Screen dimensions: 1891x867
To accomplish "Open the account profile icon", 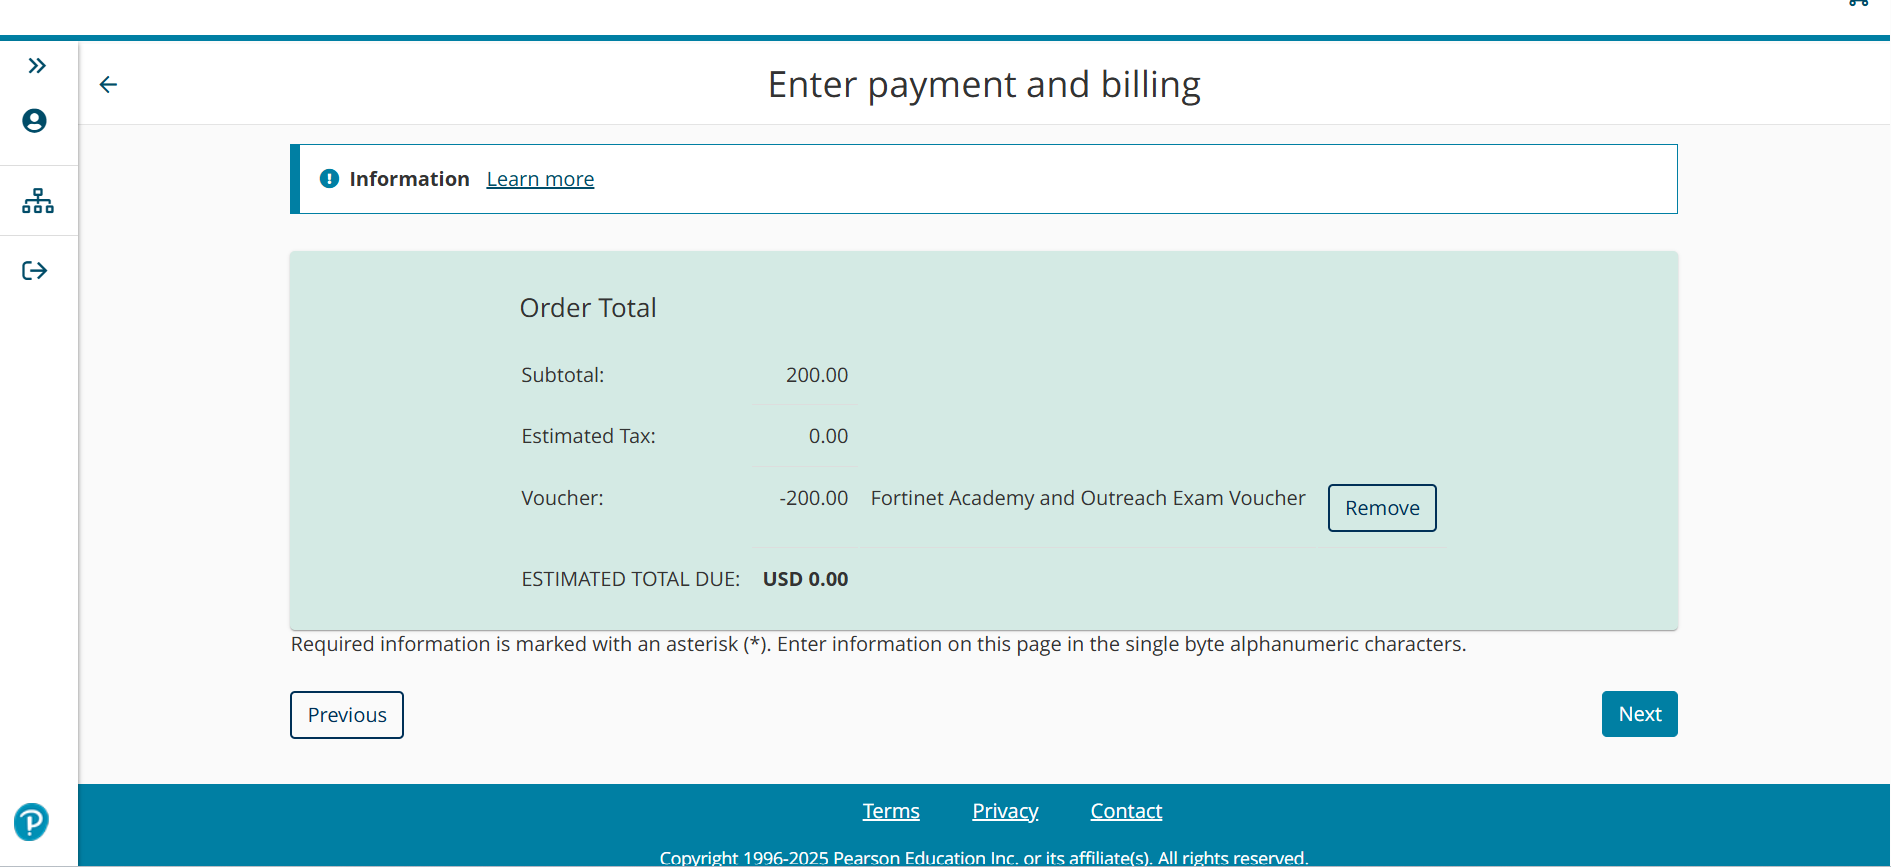I will coord(35,121).
